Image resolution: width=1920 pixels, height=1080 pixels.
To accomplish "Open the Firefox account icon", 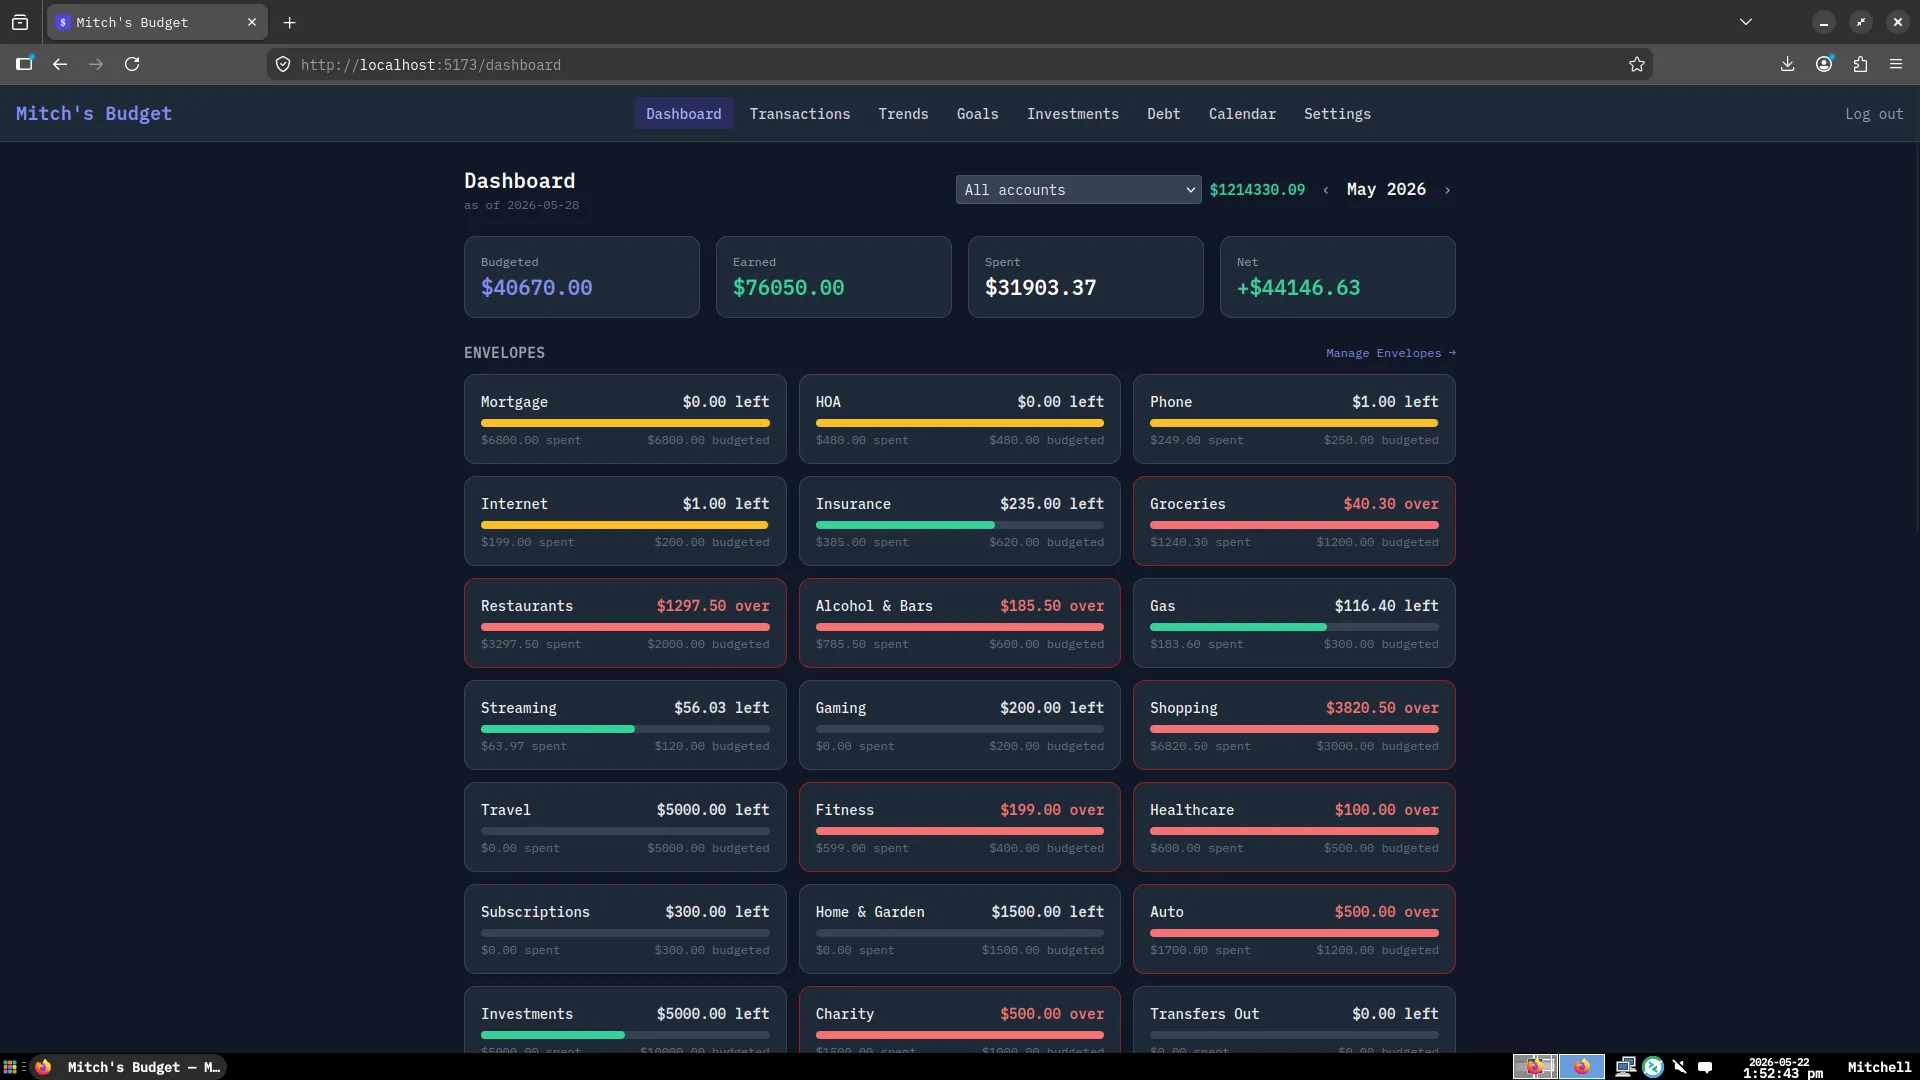I will point(1824,64).
